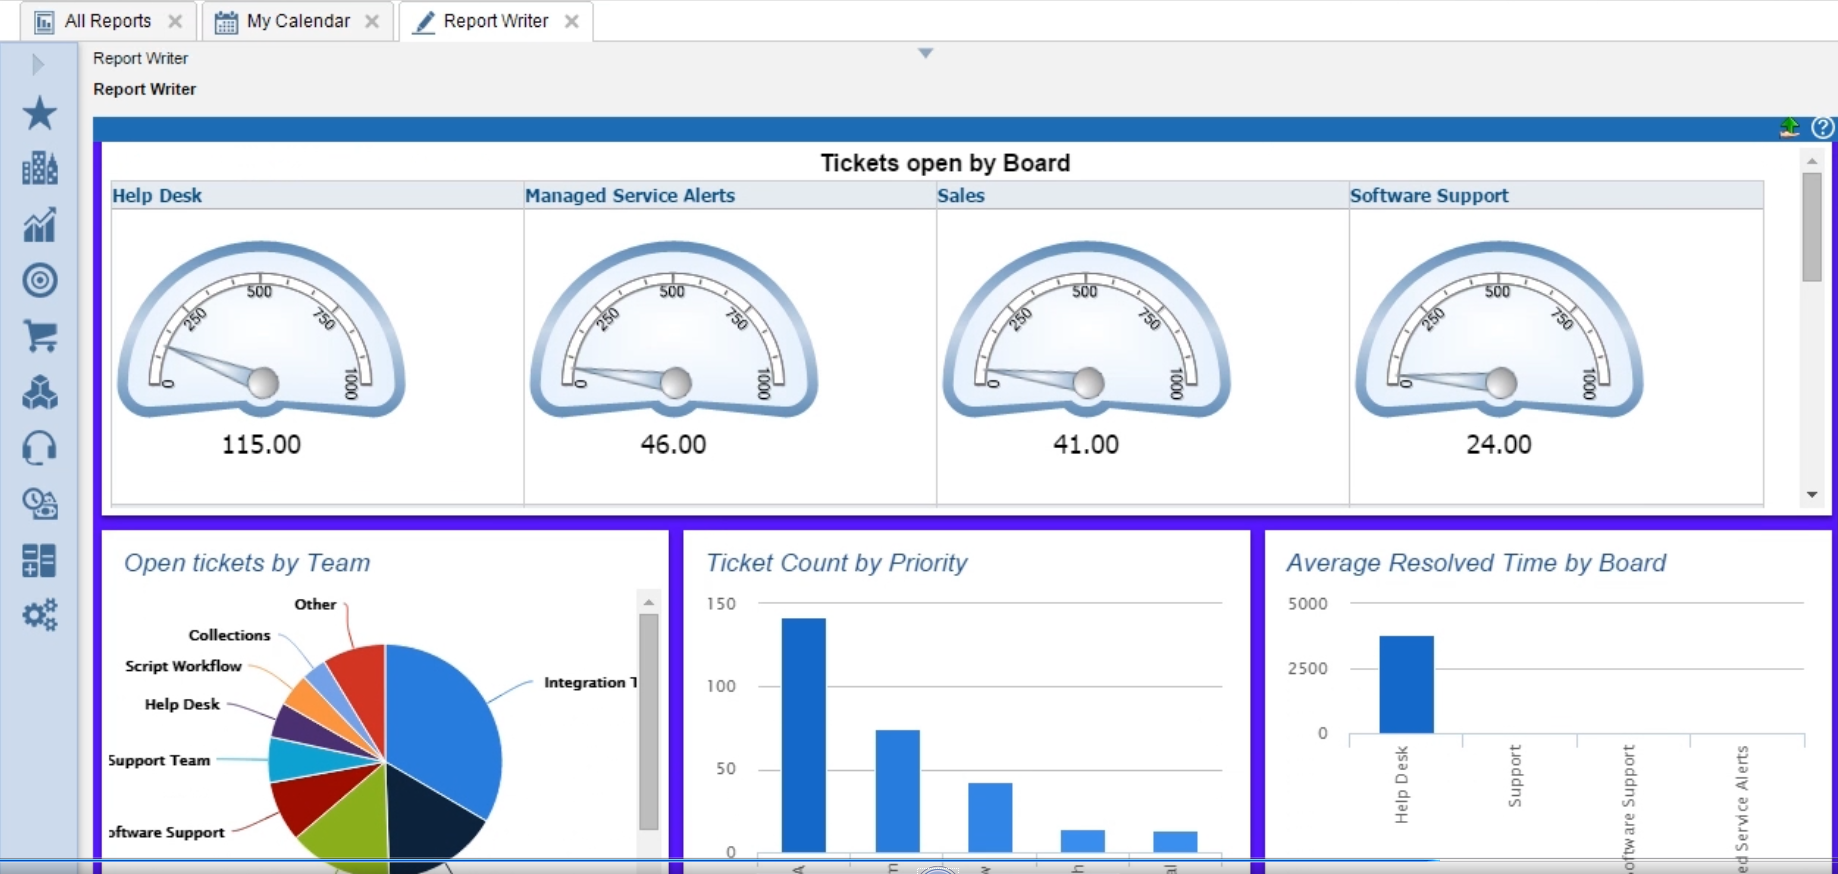Click the green upload arrow icon
The height and width of the screenshot is (874, 1838).
click(x=1789, y=127)
